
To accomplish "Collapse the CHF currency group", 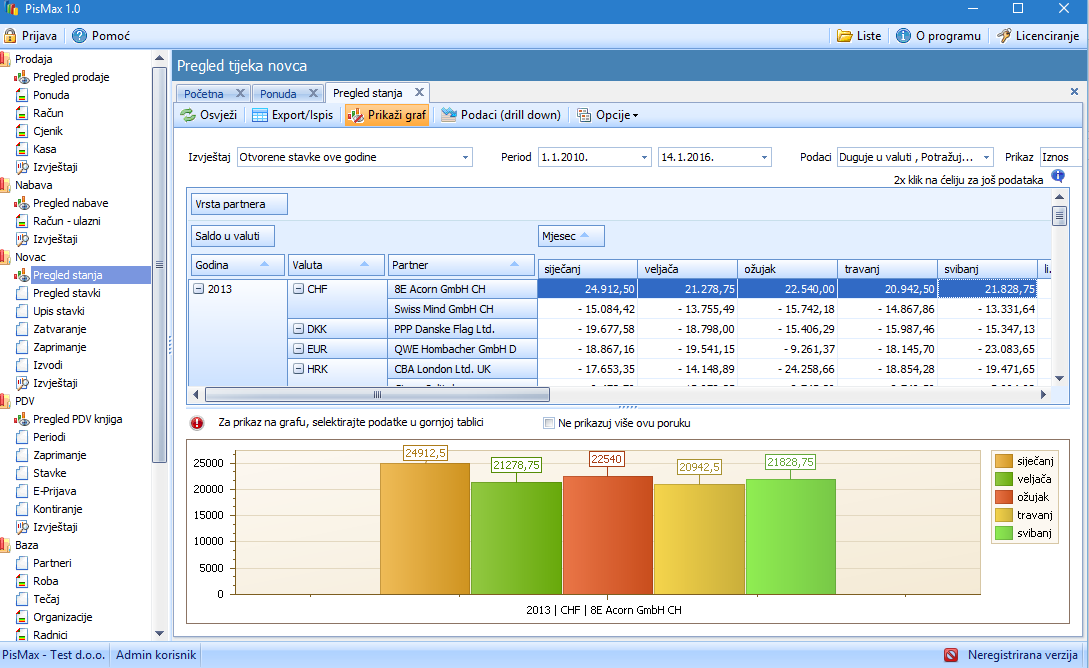I will (x=299, y=289).
